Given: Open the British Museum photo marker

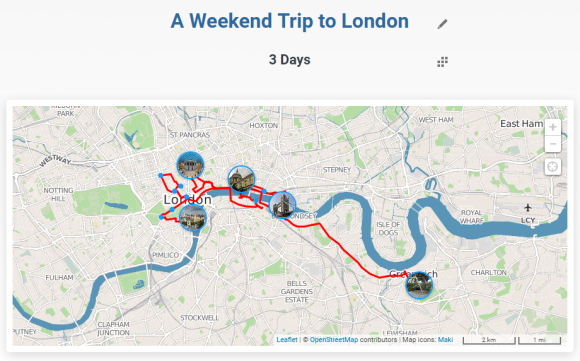Looking at the screenshot, I should pyautogui.click(x=190, y=165).
